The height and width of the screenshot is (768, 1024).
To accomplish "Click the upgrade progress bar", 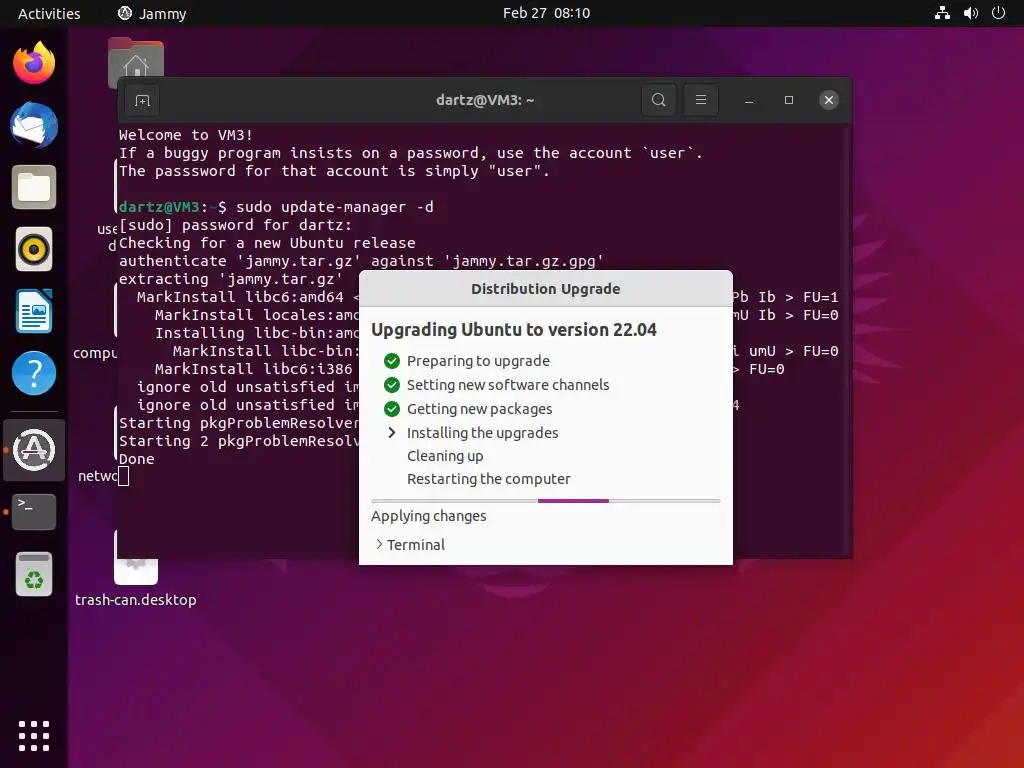I will pos(546,501).
